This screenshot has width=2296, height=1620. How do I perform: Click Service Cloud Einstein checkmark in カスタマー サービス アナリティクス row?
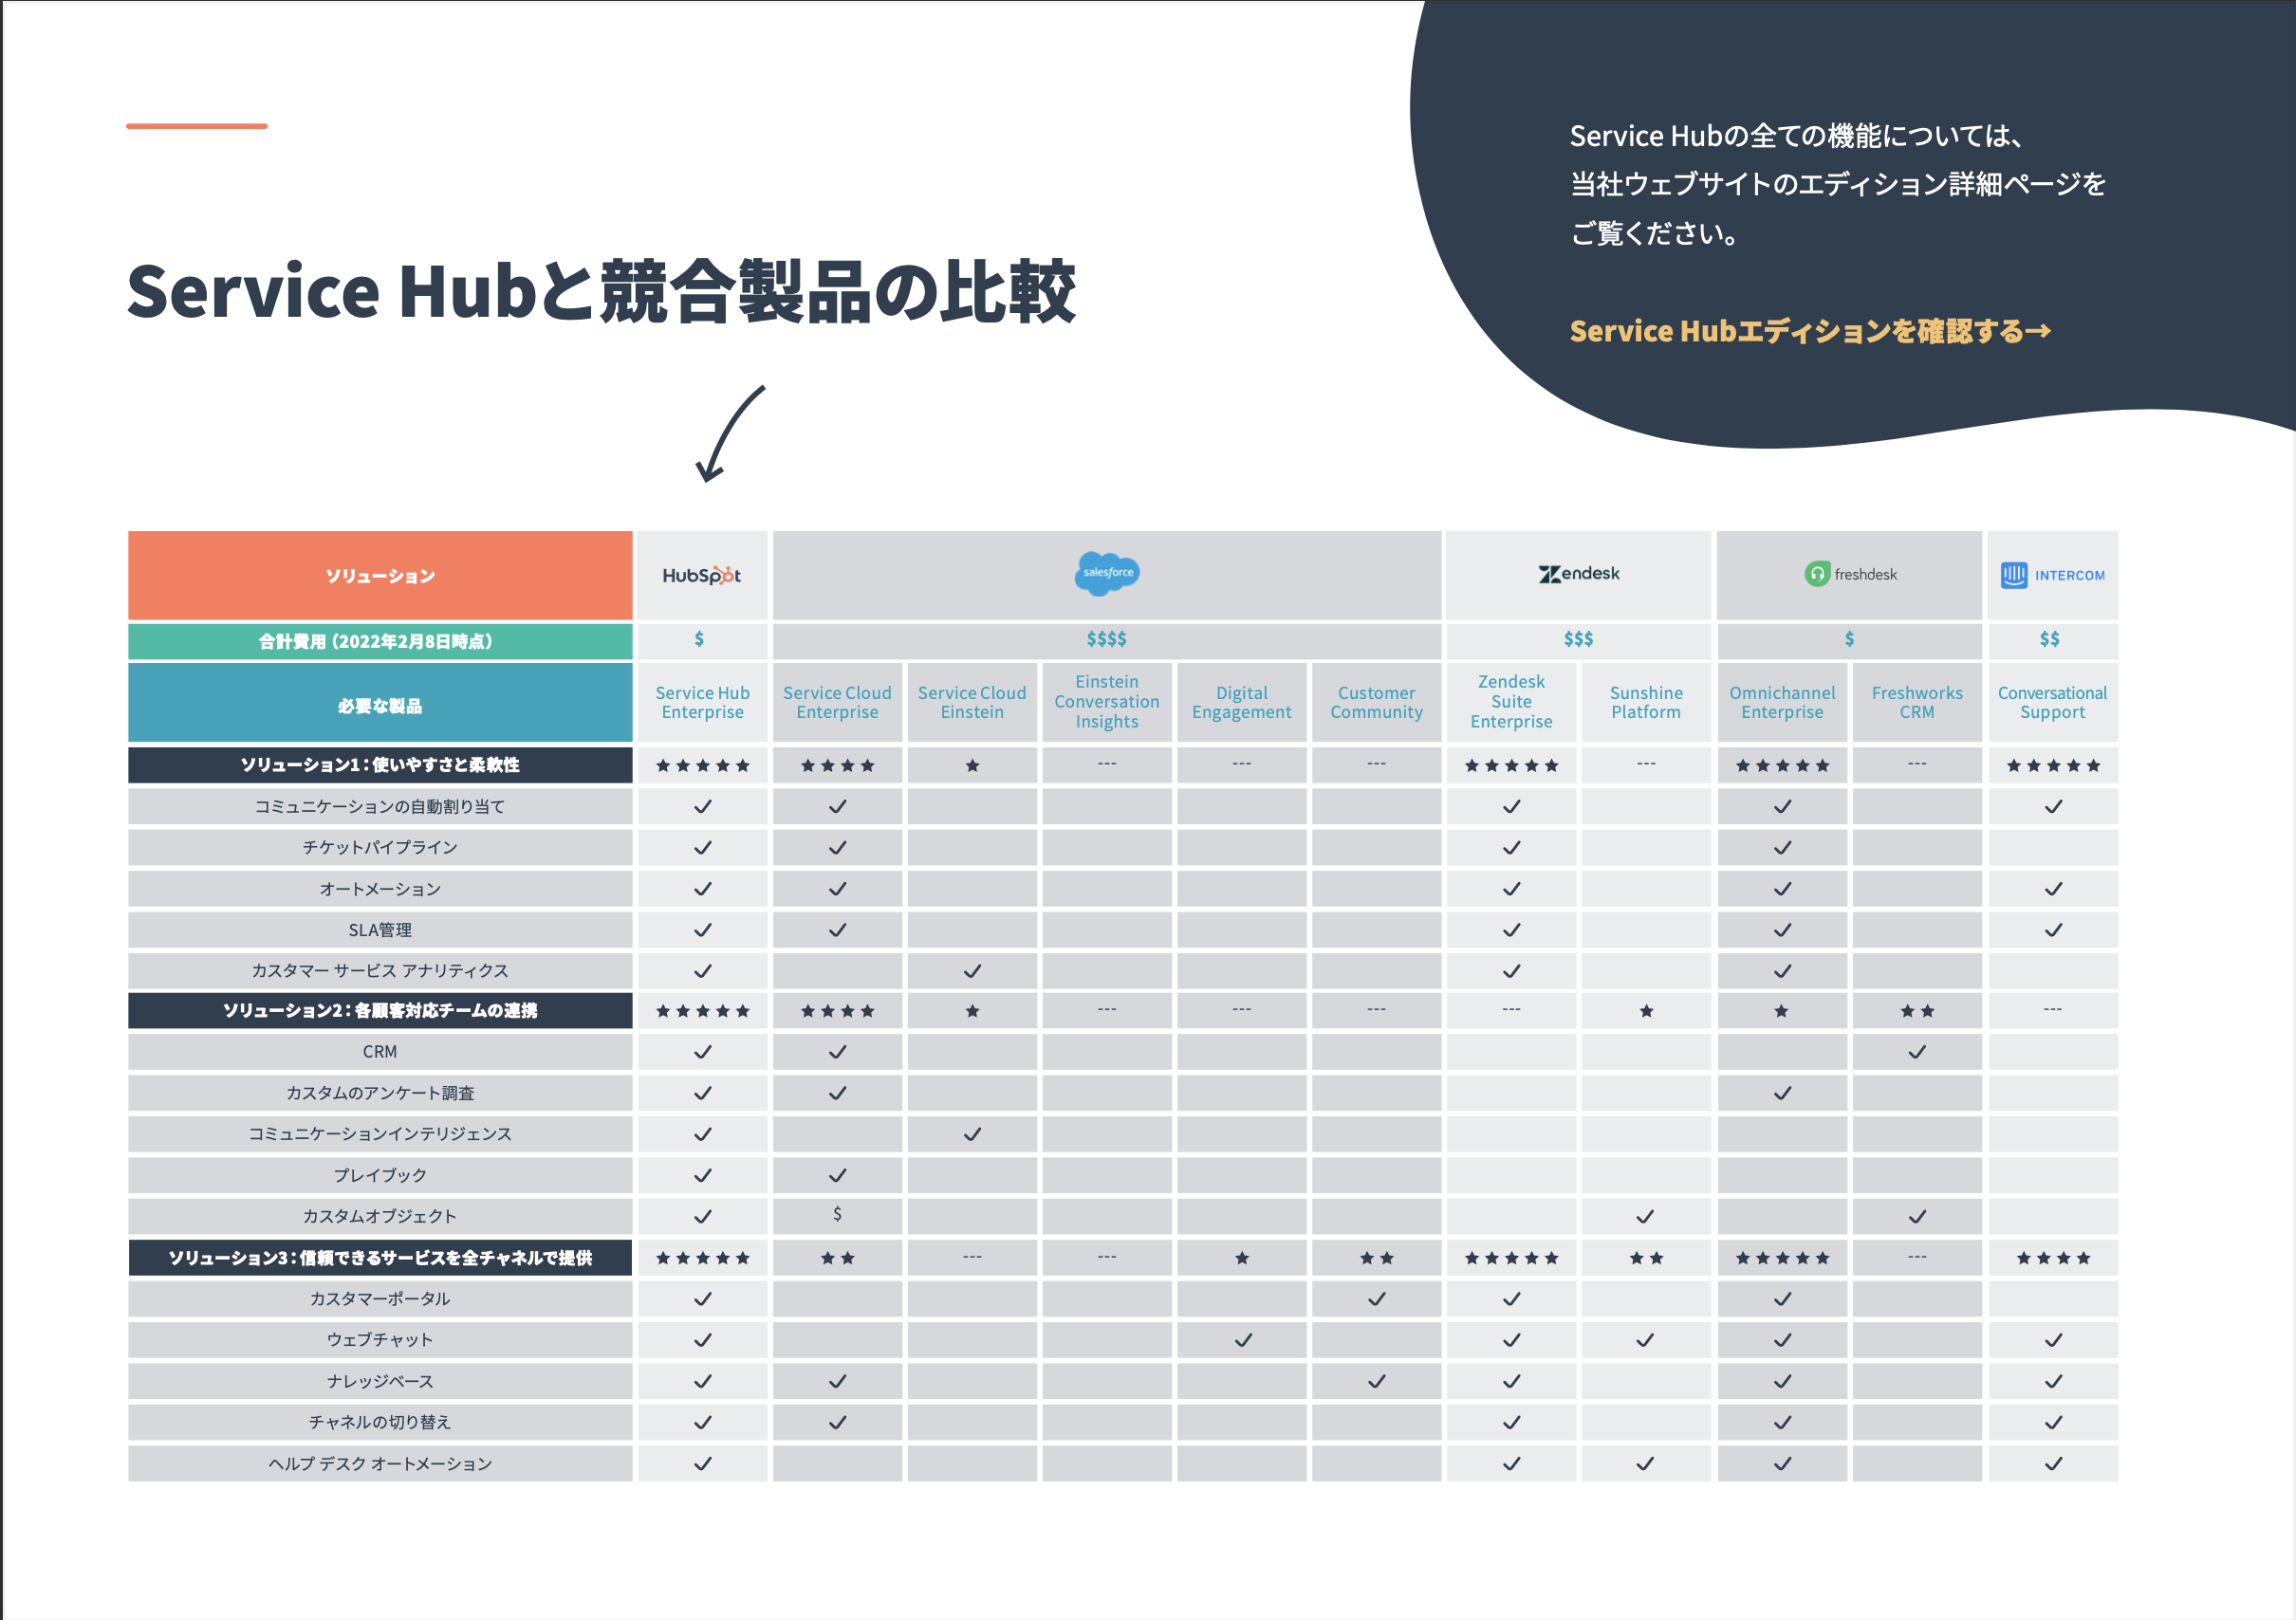972,971
